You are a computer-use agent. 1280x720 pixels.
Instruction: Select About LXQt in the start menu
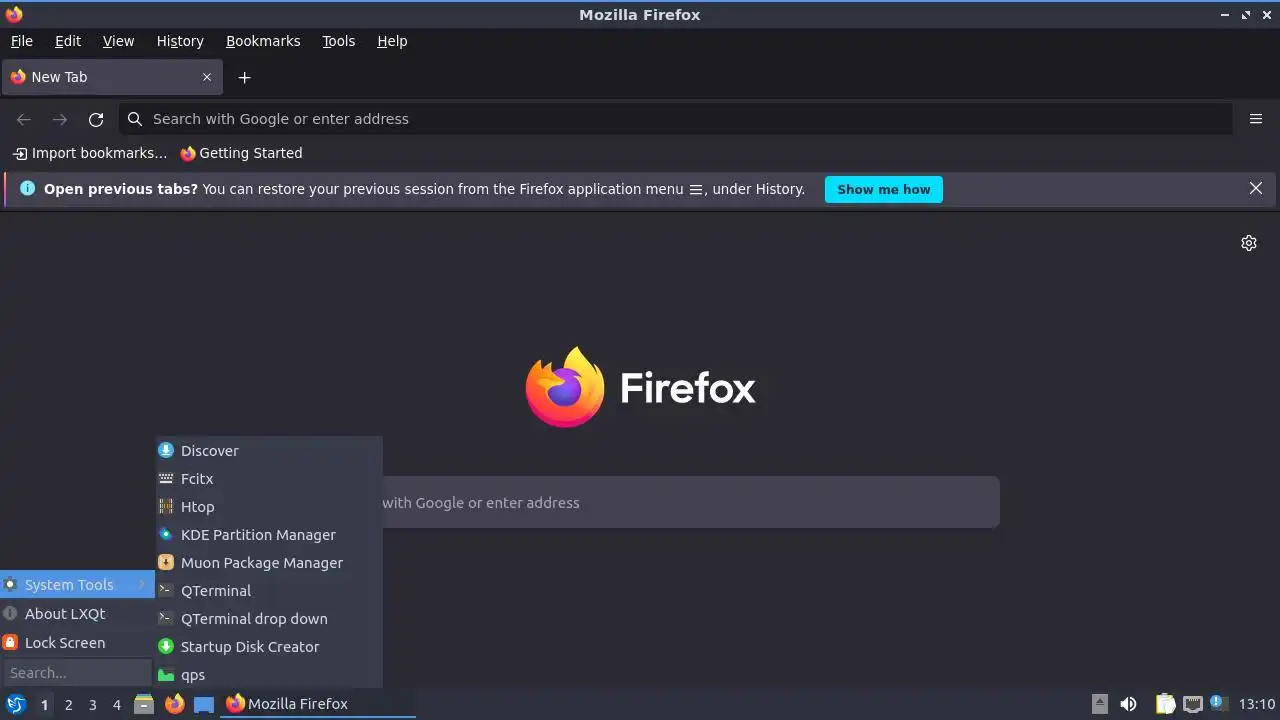(x=77, y=614)
